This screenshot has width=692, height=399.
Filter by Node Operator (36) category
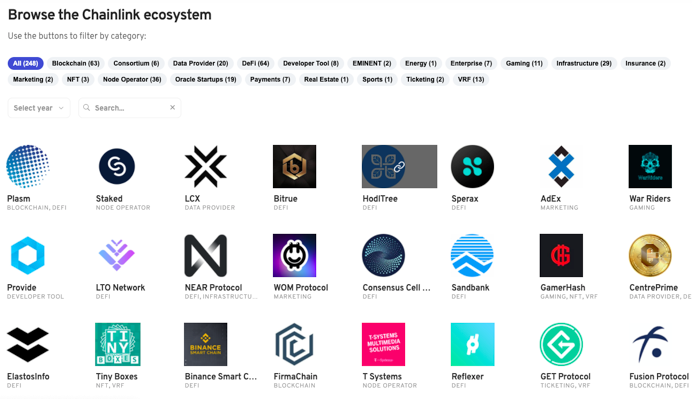132,79
